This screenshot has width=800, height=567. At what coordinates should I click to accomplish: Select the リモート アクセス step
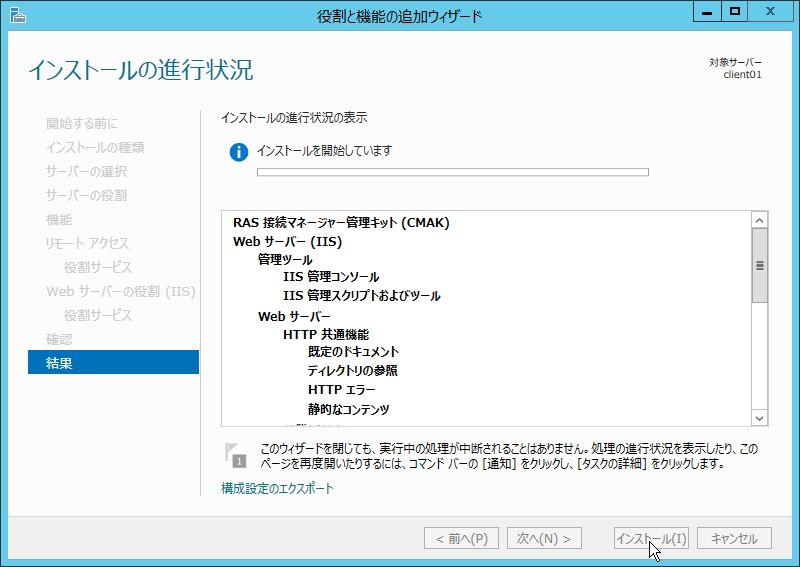click(x=87, y=243)
